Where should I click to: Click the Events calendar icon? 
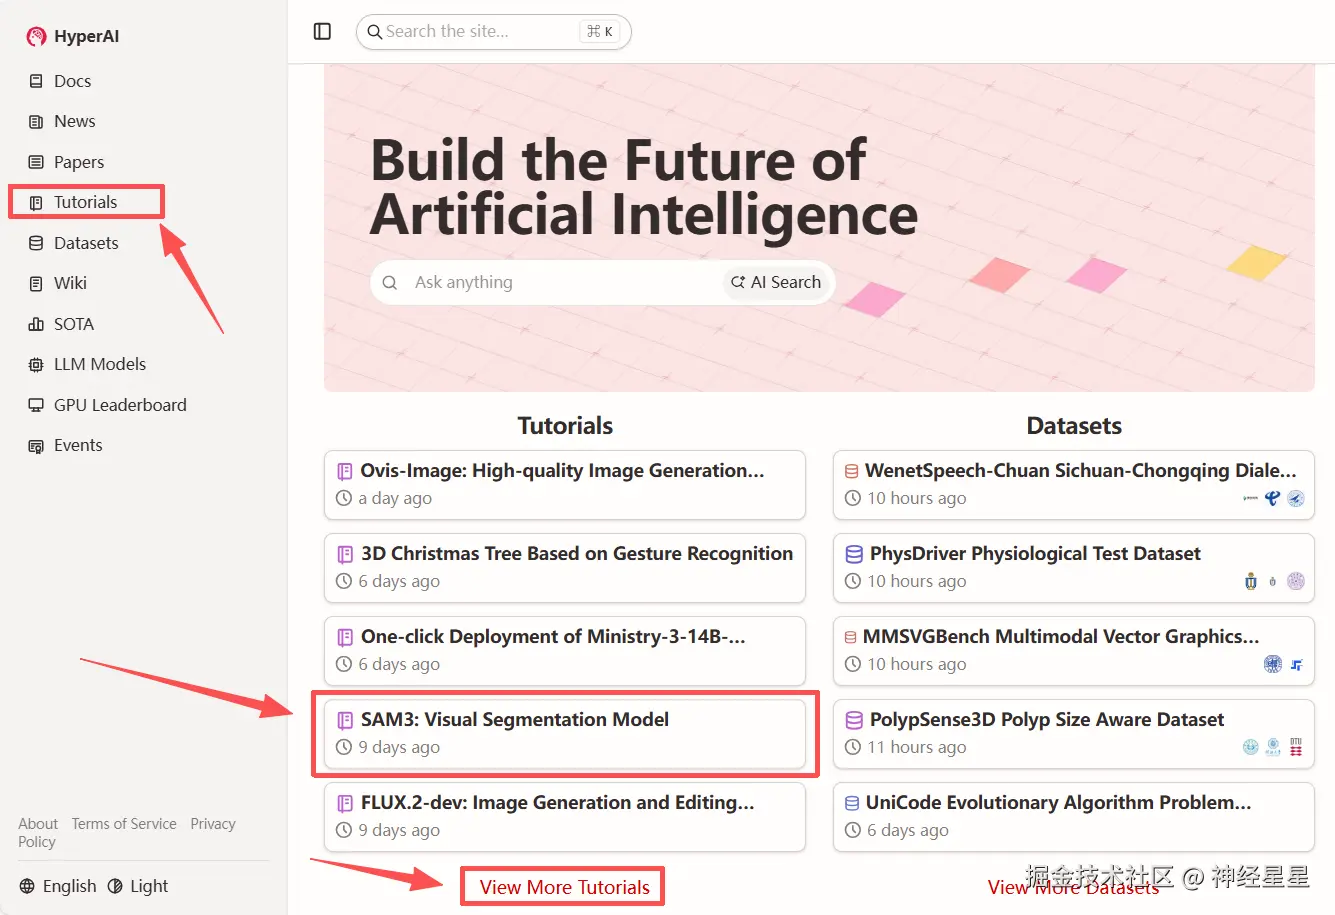coord(36,446)
